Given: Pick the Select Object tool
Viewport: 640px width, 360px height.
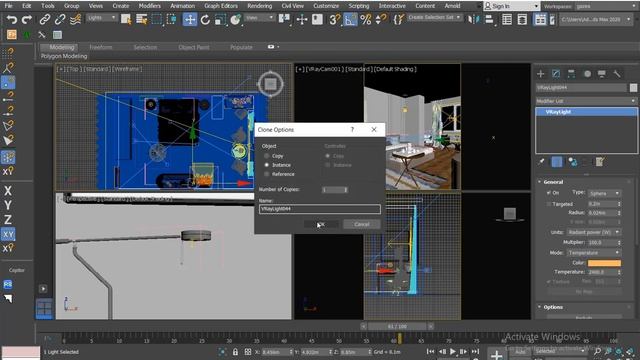Looking at the screenshot, I should pos(126,19).
